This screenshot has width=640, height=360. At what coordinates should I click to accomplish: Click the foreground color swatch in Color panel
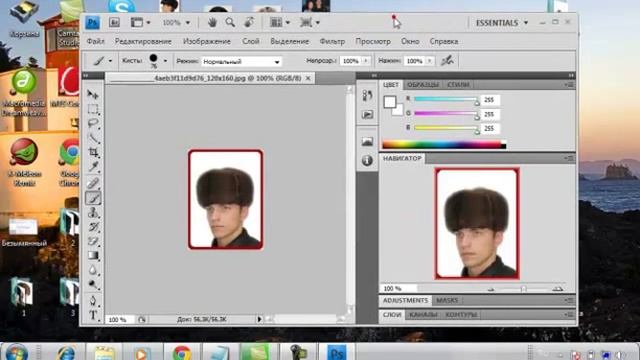(x=390, y=102)
